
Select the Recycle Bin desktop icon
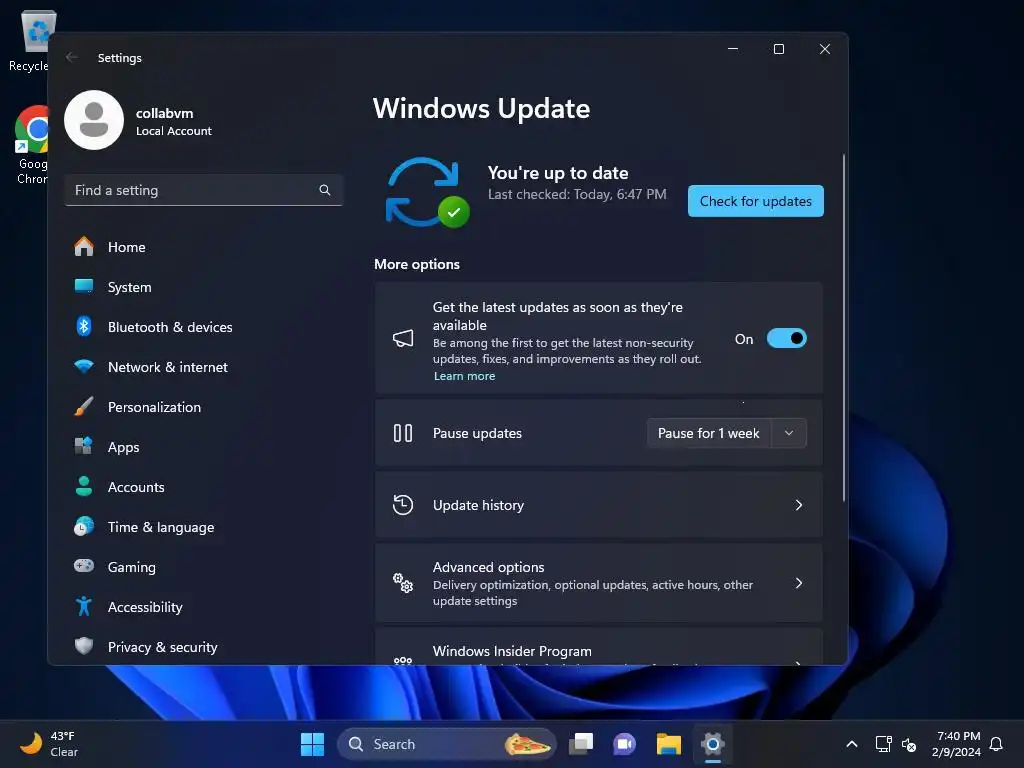pyautogui.click(x=30, y=40)
